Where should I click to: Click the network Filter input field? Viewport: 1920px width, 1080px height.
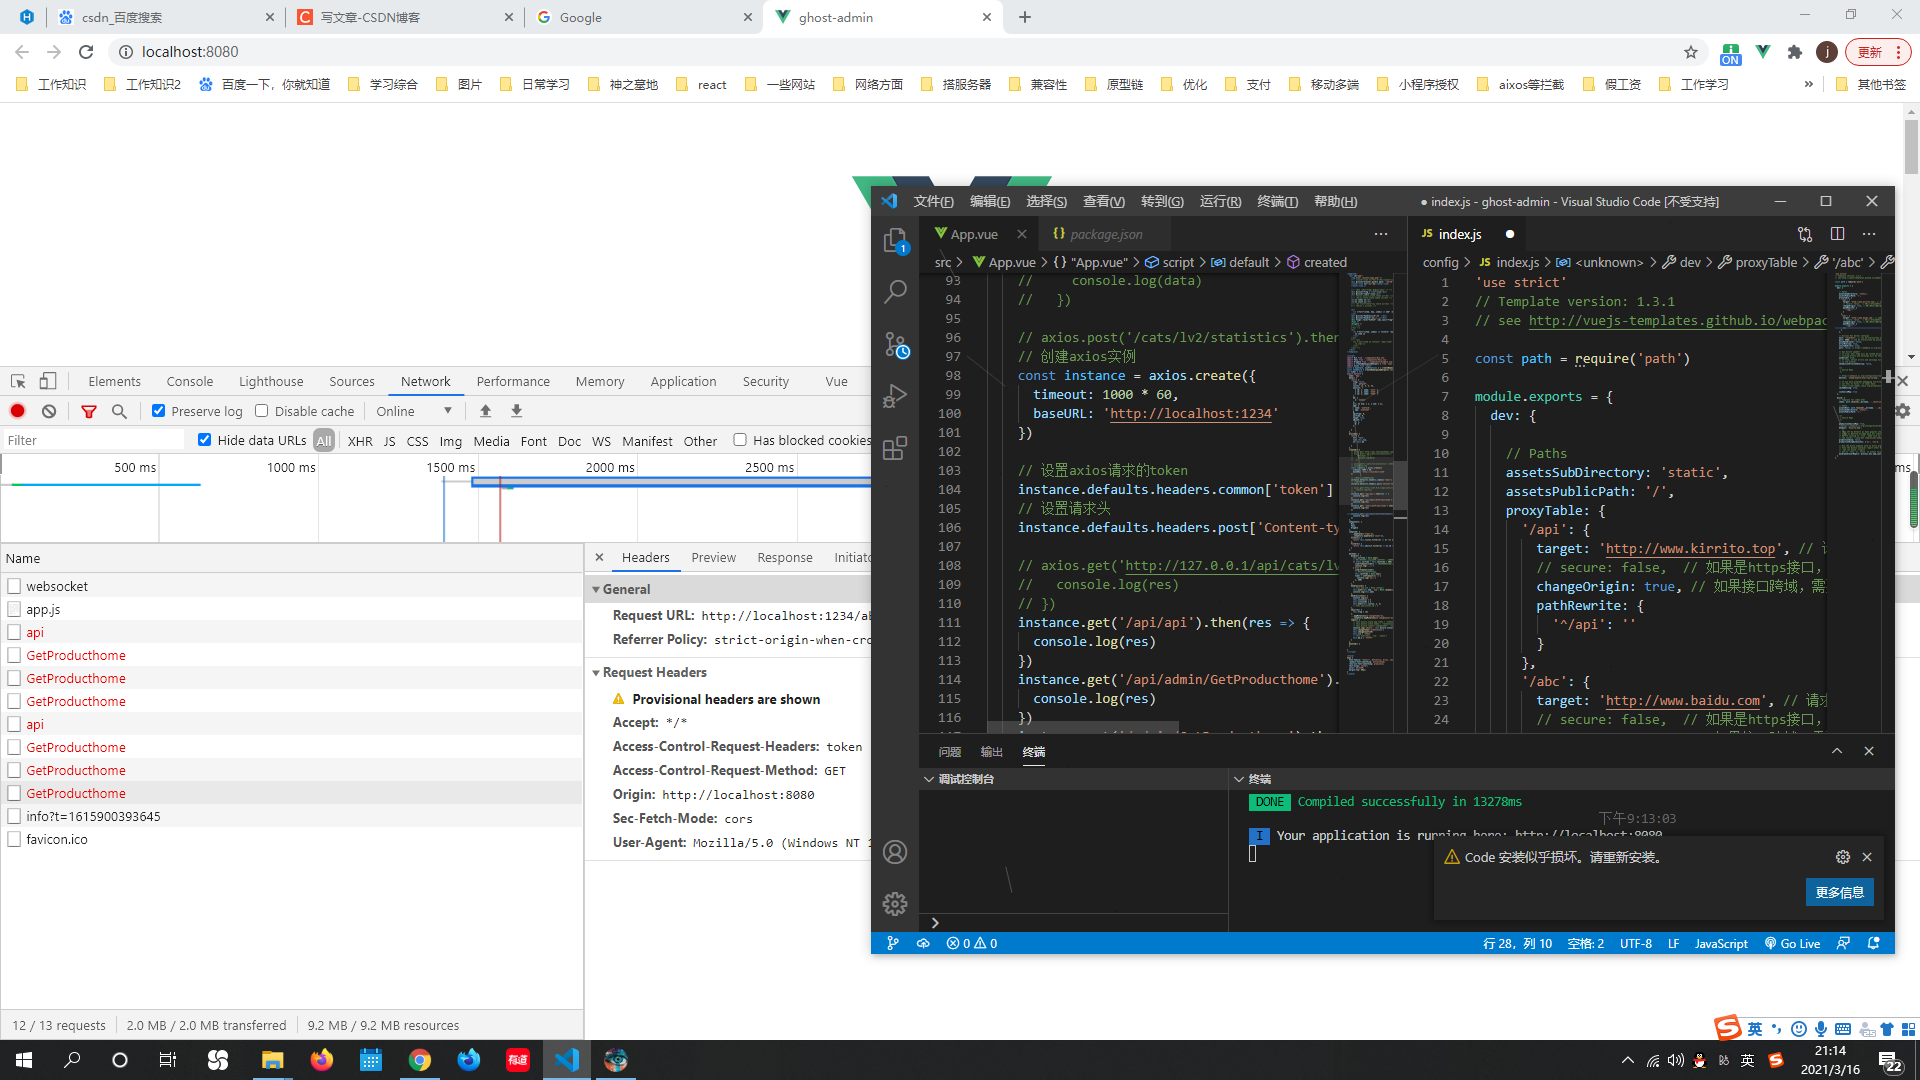[x=92, y=440]
